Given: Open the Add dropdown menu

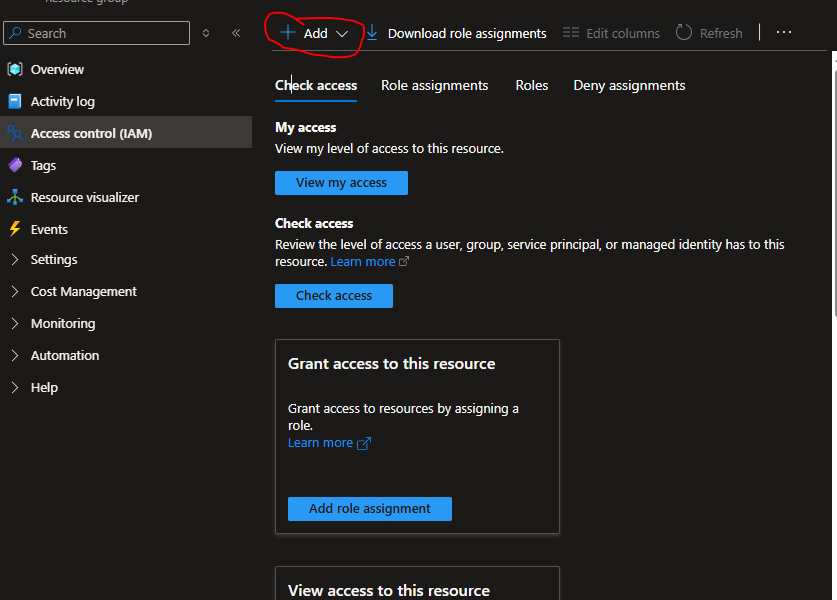Looking at the screenshot, I should pyautogui.click(x=315, y=33).
